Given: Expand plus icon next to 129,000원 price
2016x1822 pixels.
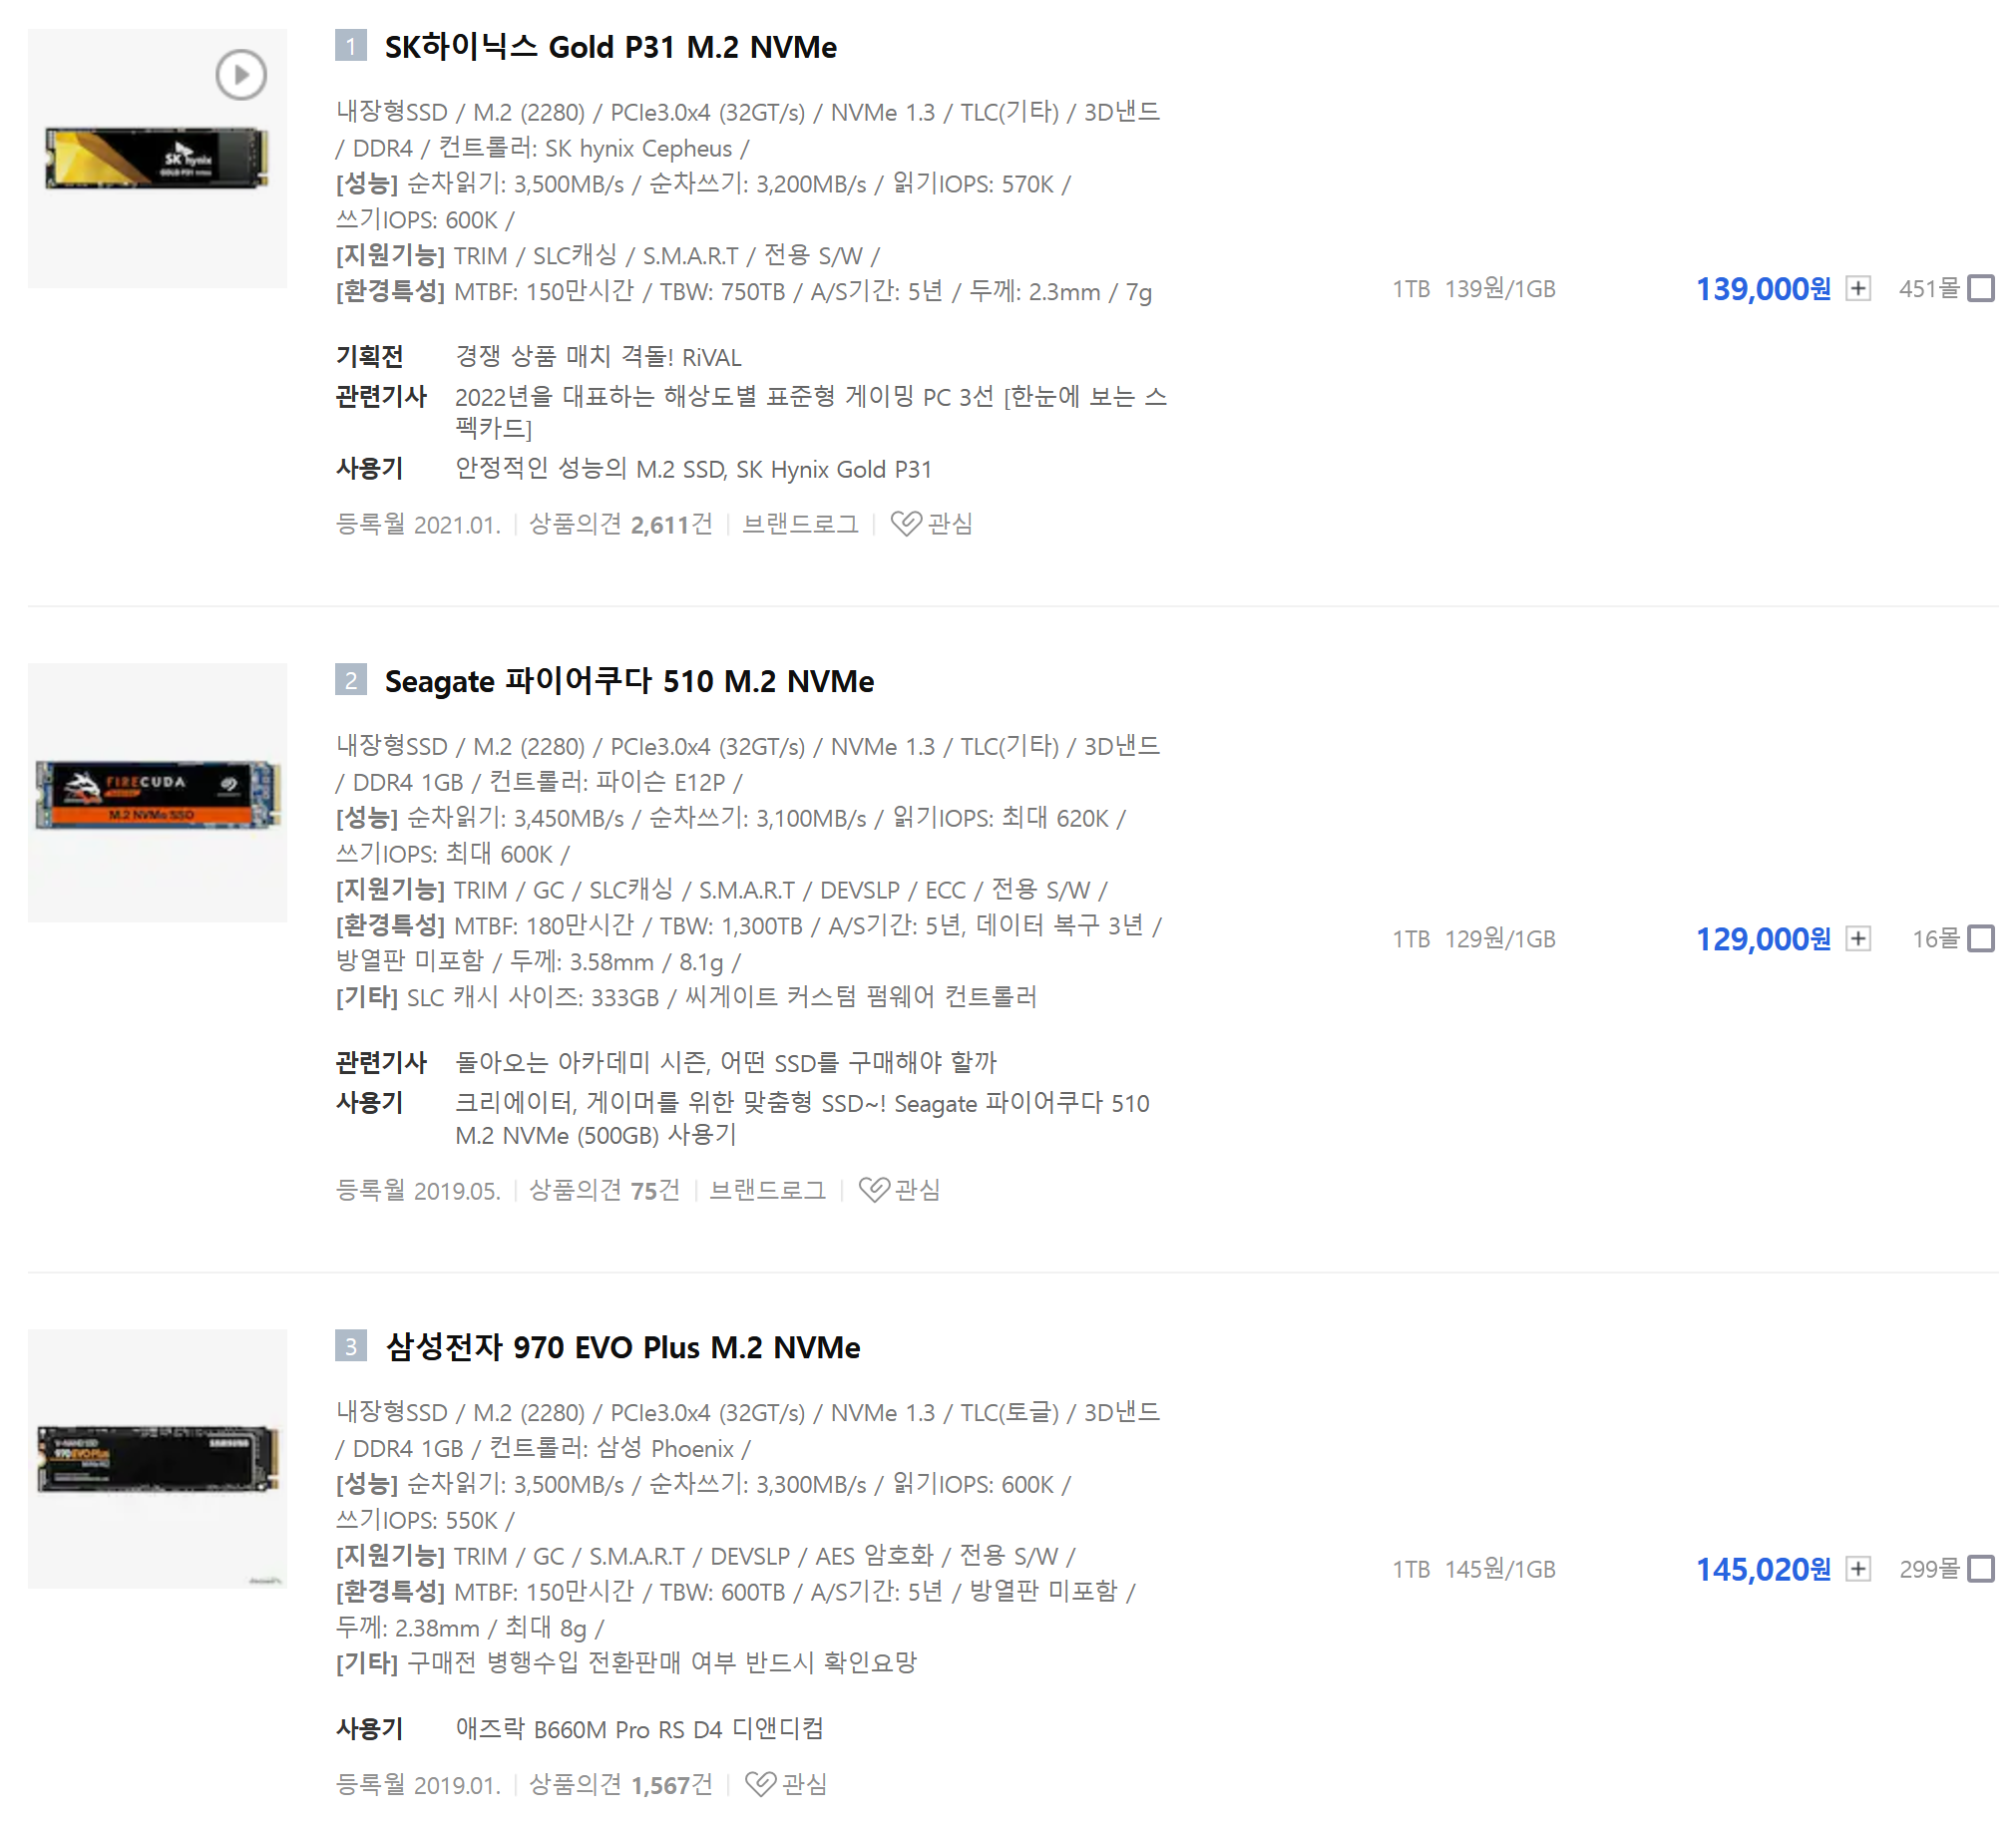Looking at the screenshot, I should [x=1859, y=939].
